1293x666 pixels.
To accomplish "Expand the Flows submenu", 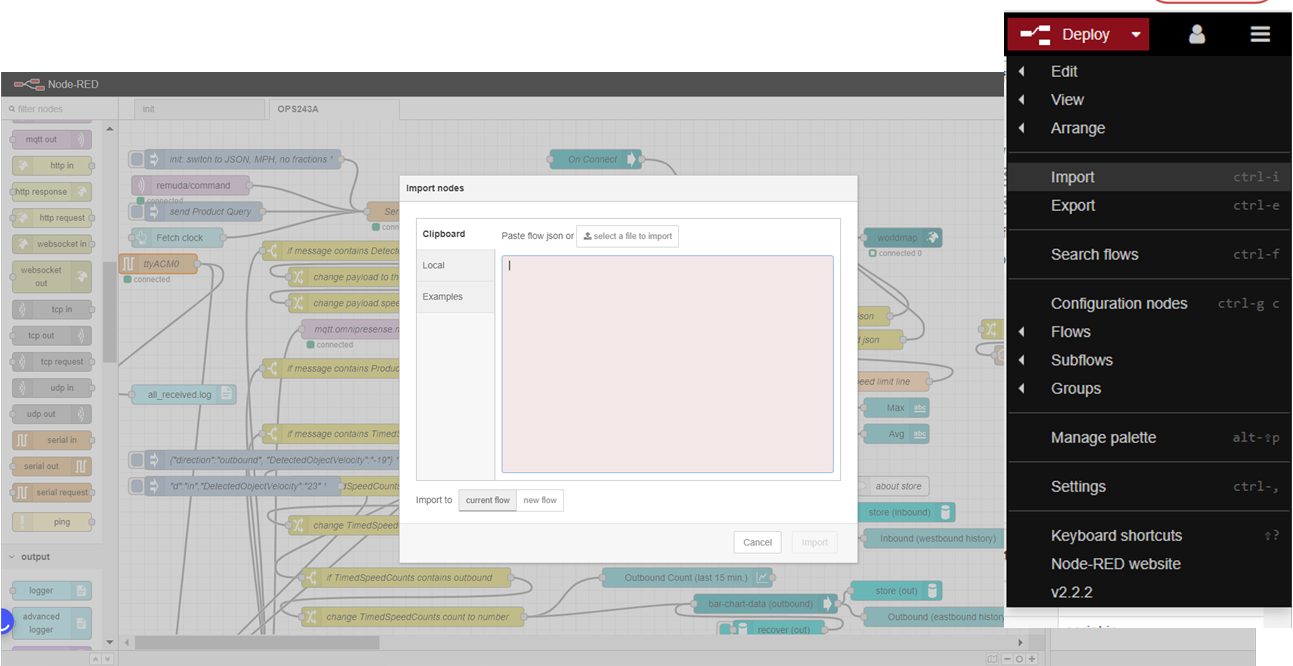I will [1148, 332].
